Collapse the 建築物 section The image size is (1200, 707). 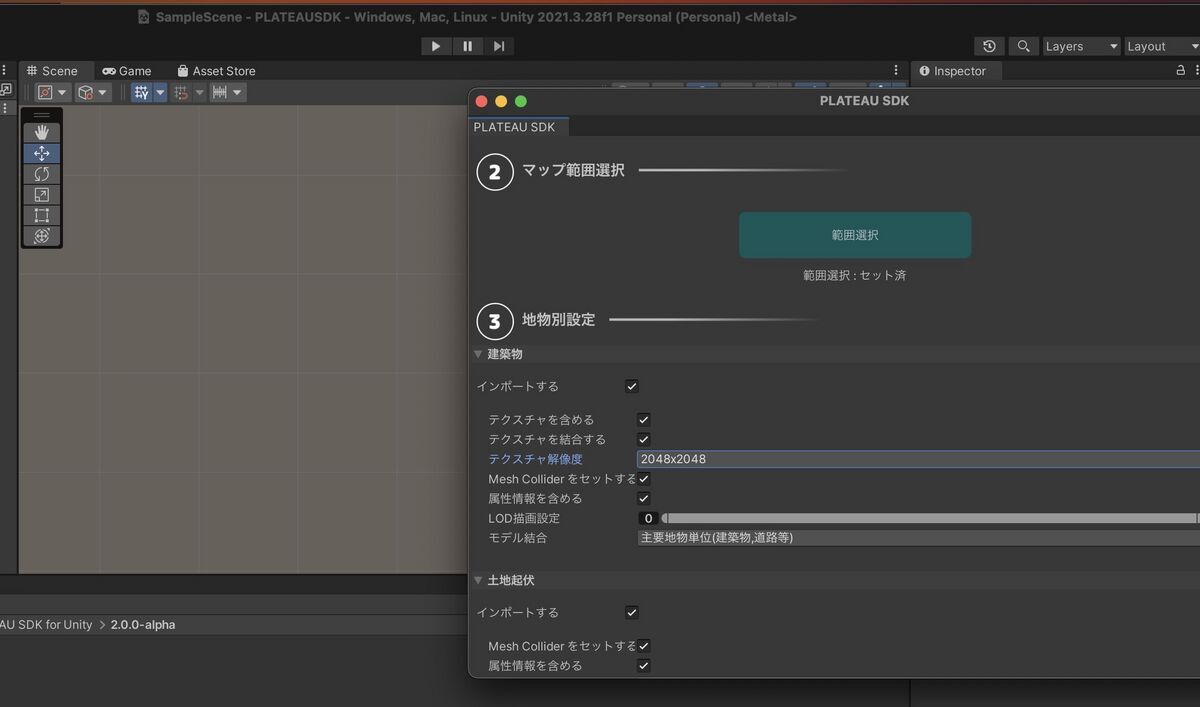478,354
